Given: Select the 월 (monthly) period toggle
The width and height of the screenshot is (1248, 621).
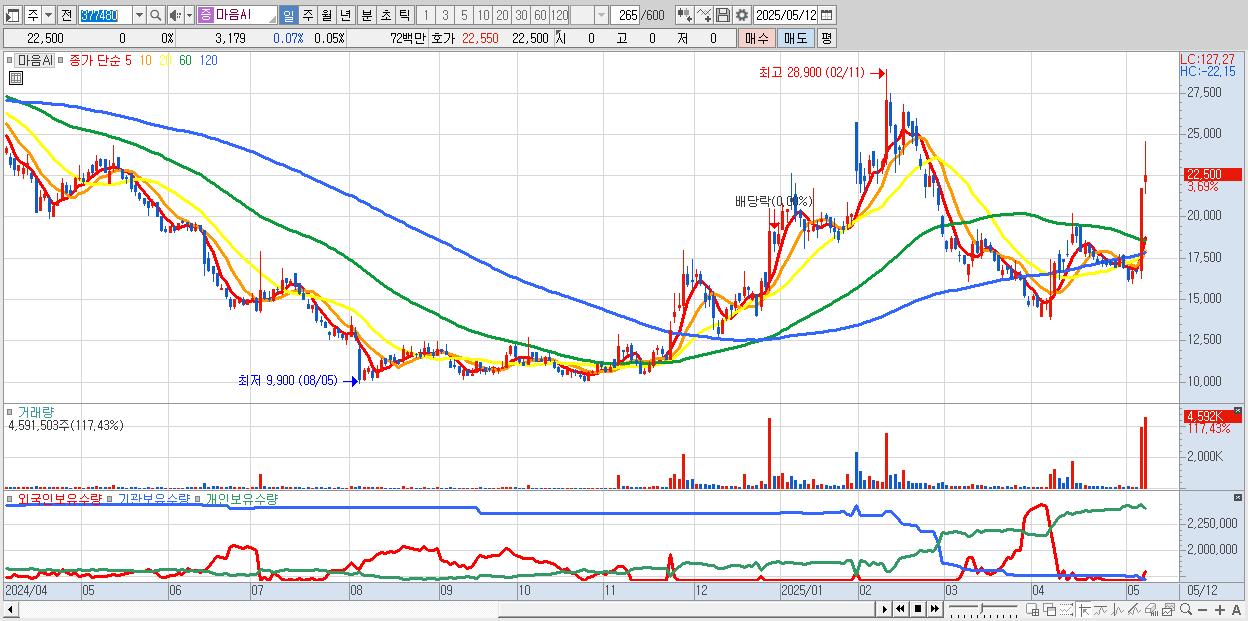Looking at the screenshot, I should 326,15.
